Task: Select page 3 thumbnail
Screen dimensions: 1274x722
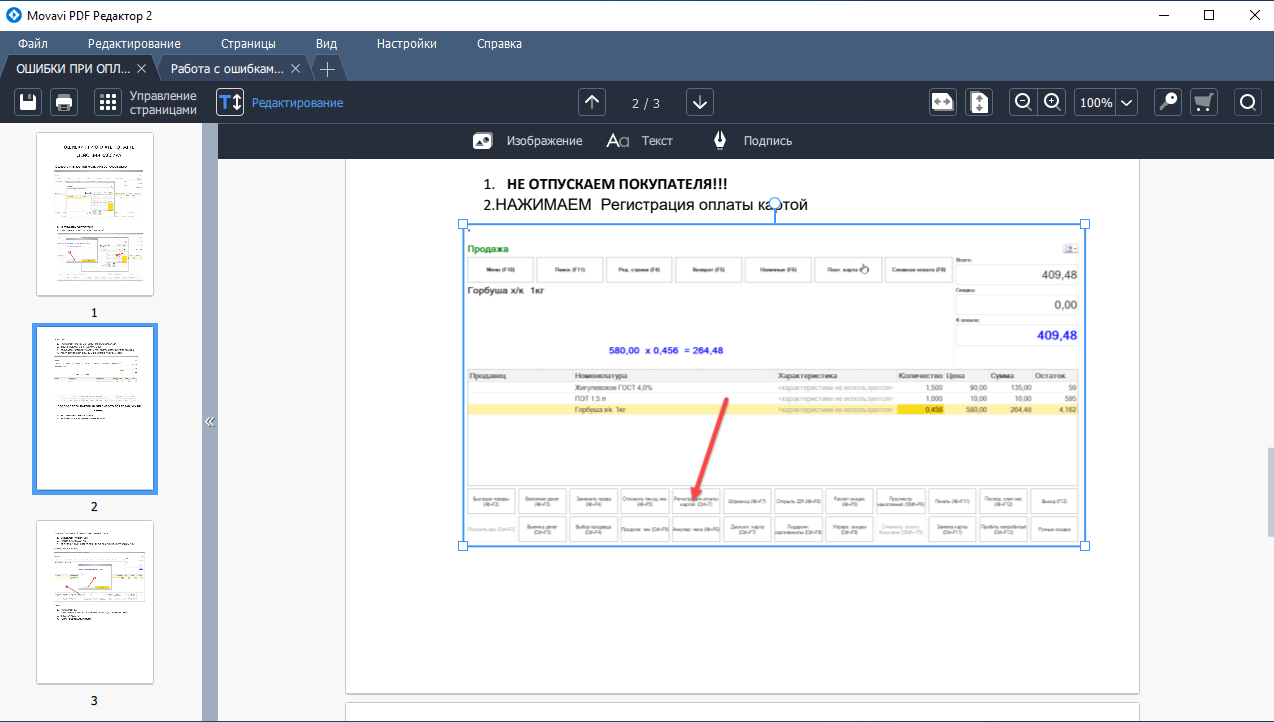Action: [x=95, y=601]
